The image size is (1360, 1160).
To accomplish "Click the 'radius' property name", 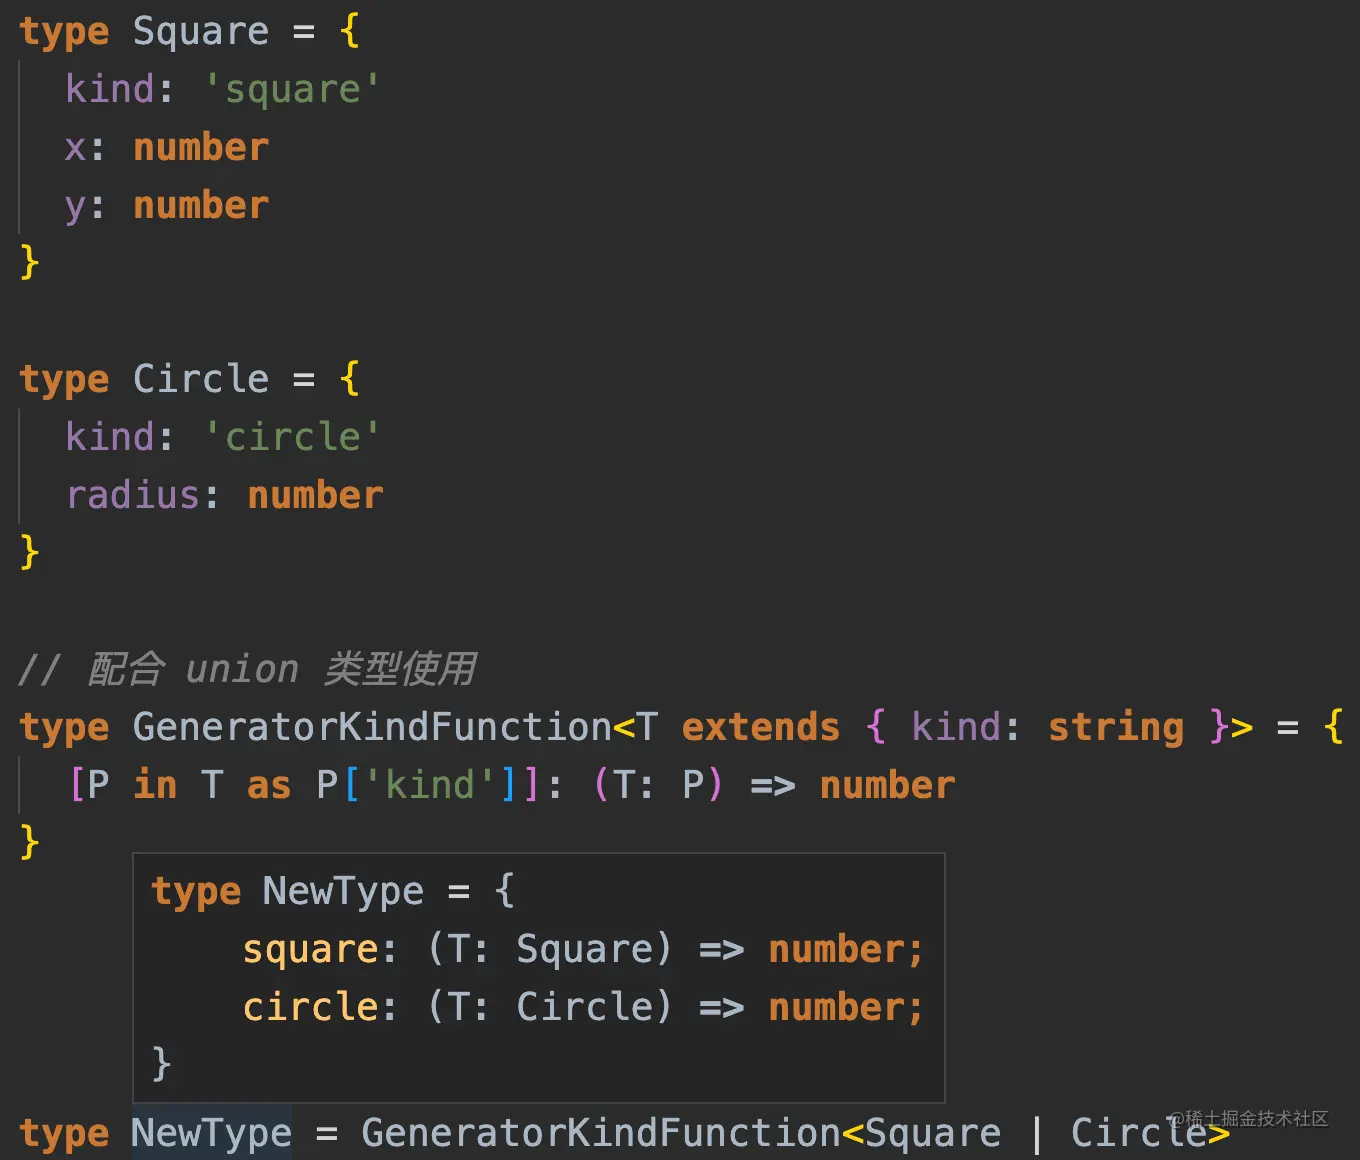I will click(x=133, y=495).
